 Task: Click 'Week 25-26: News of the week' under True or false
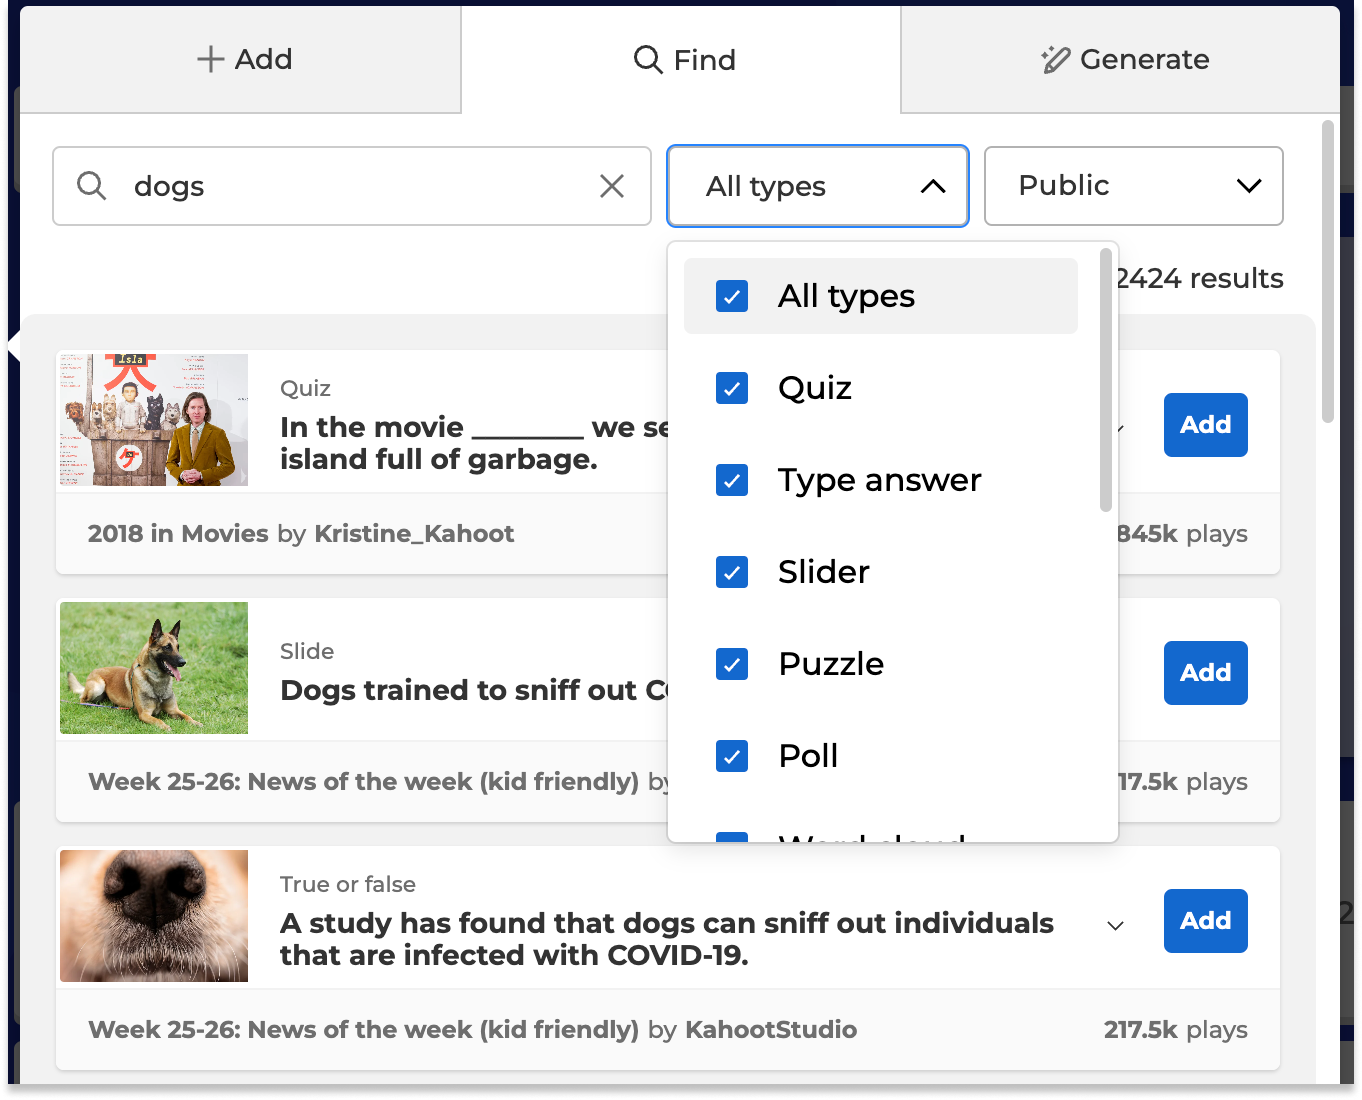point(363,1030)
